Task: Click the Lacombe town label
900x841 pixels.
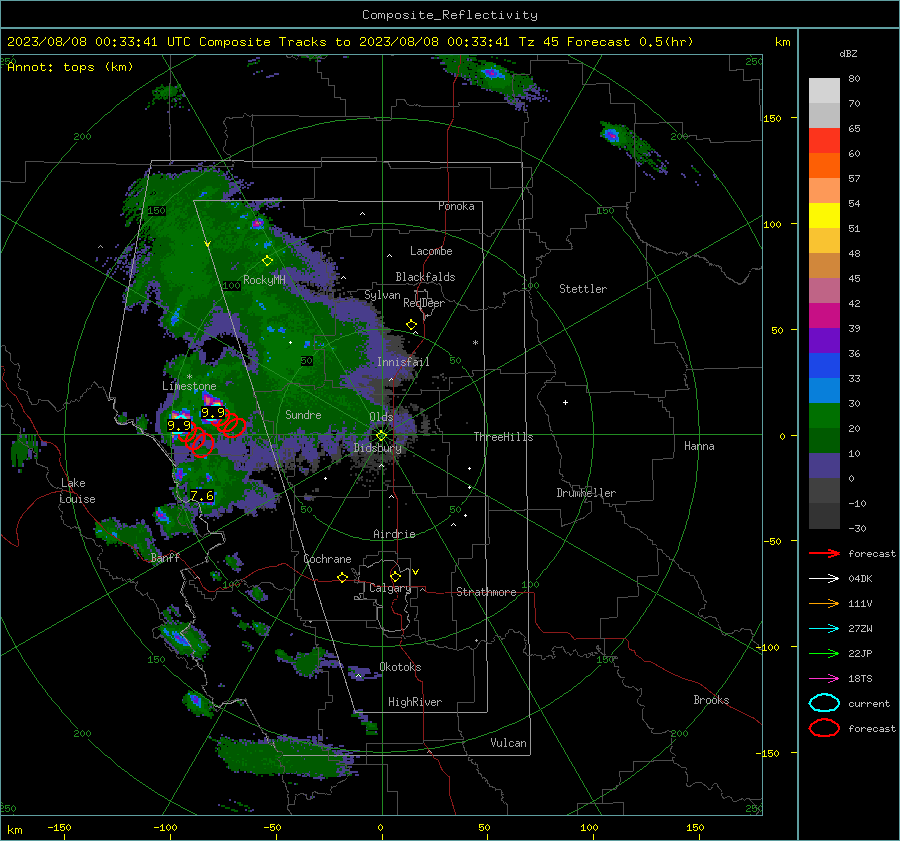Action: pyautogui.click(x=431, y=251)
